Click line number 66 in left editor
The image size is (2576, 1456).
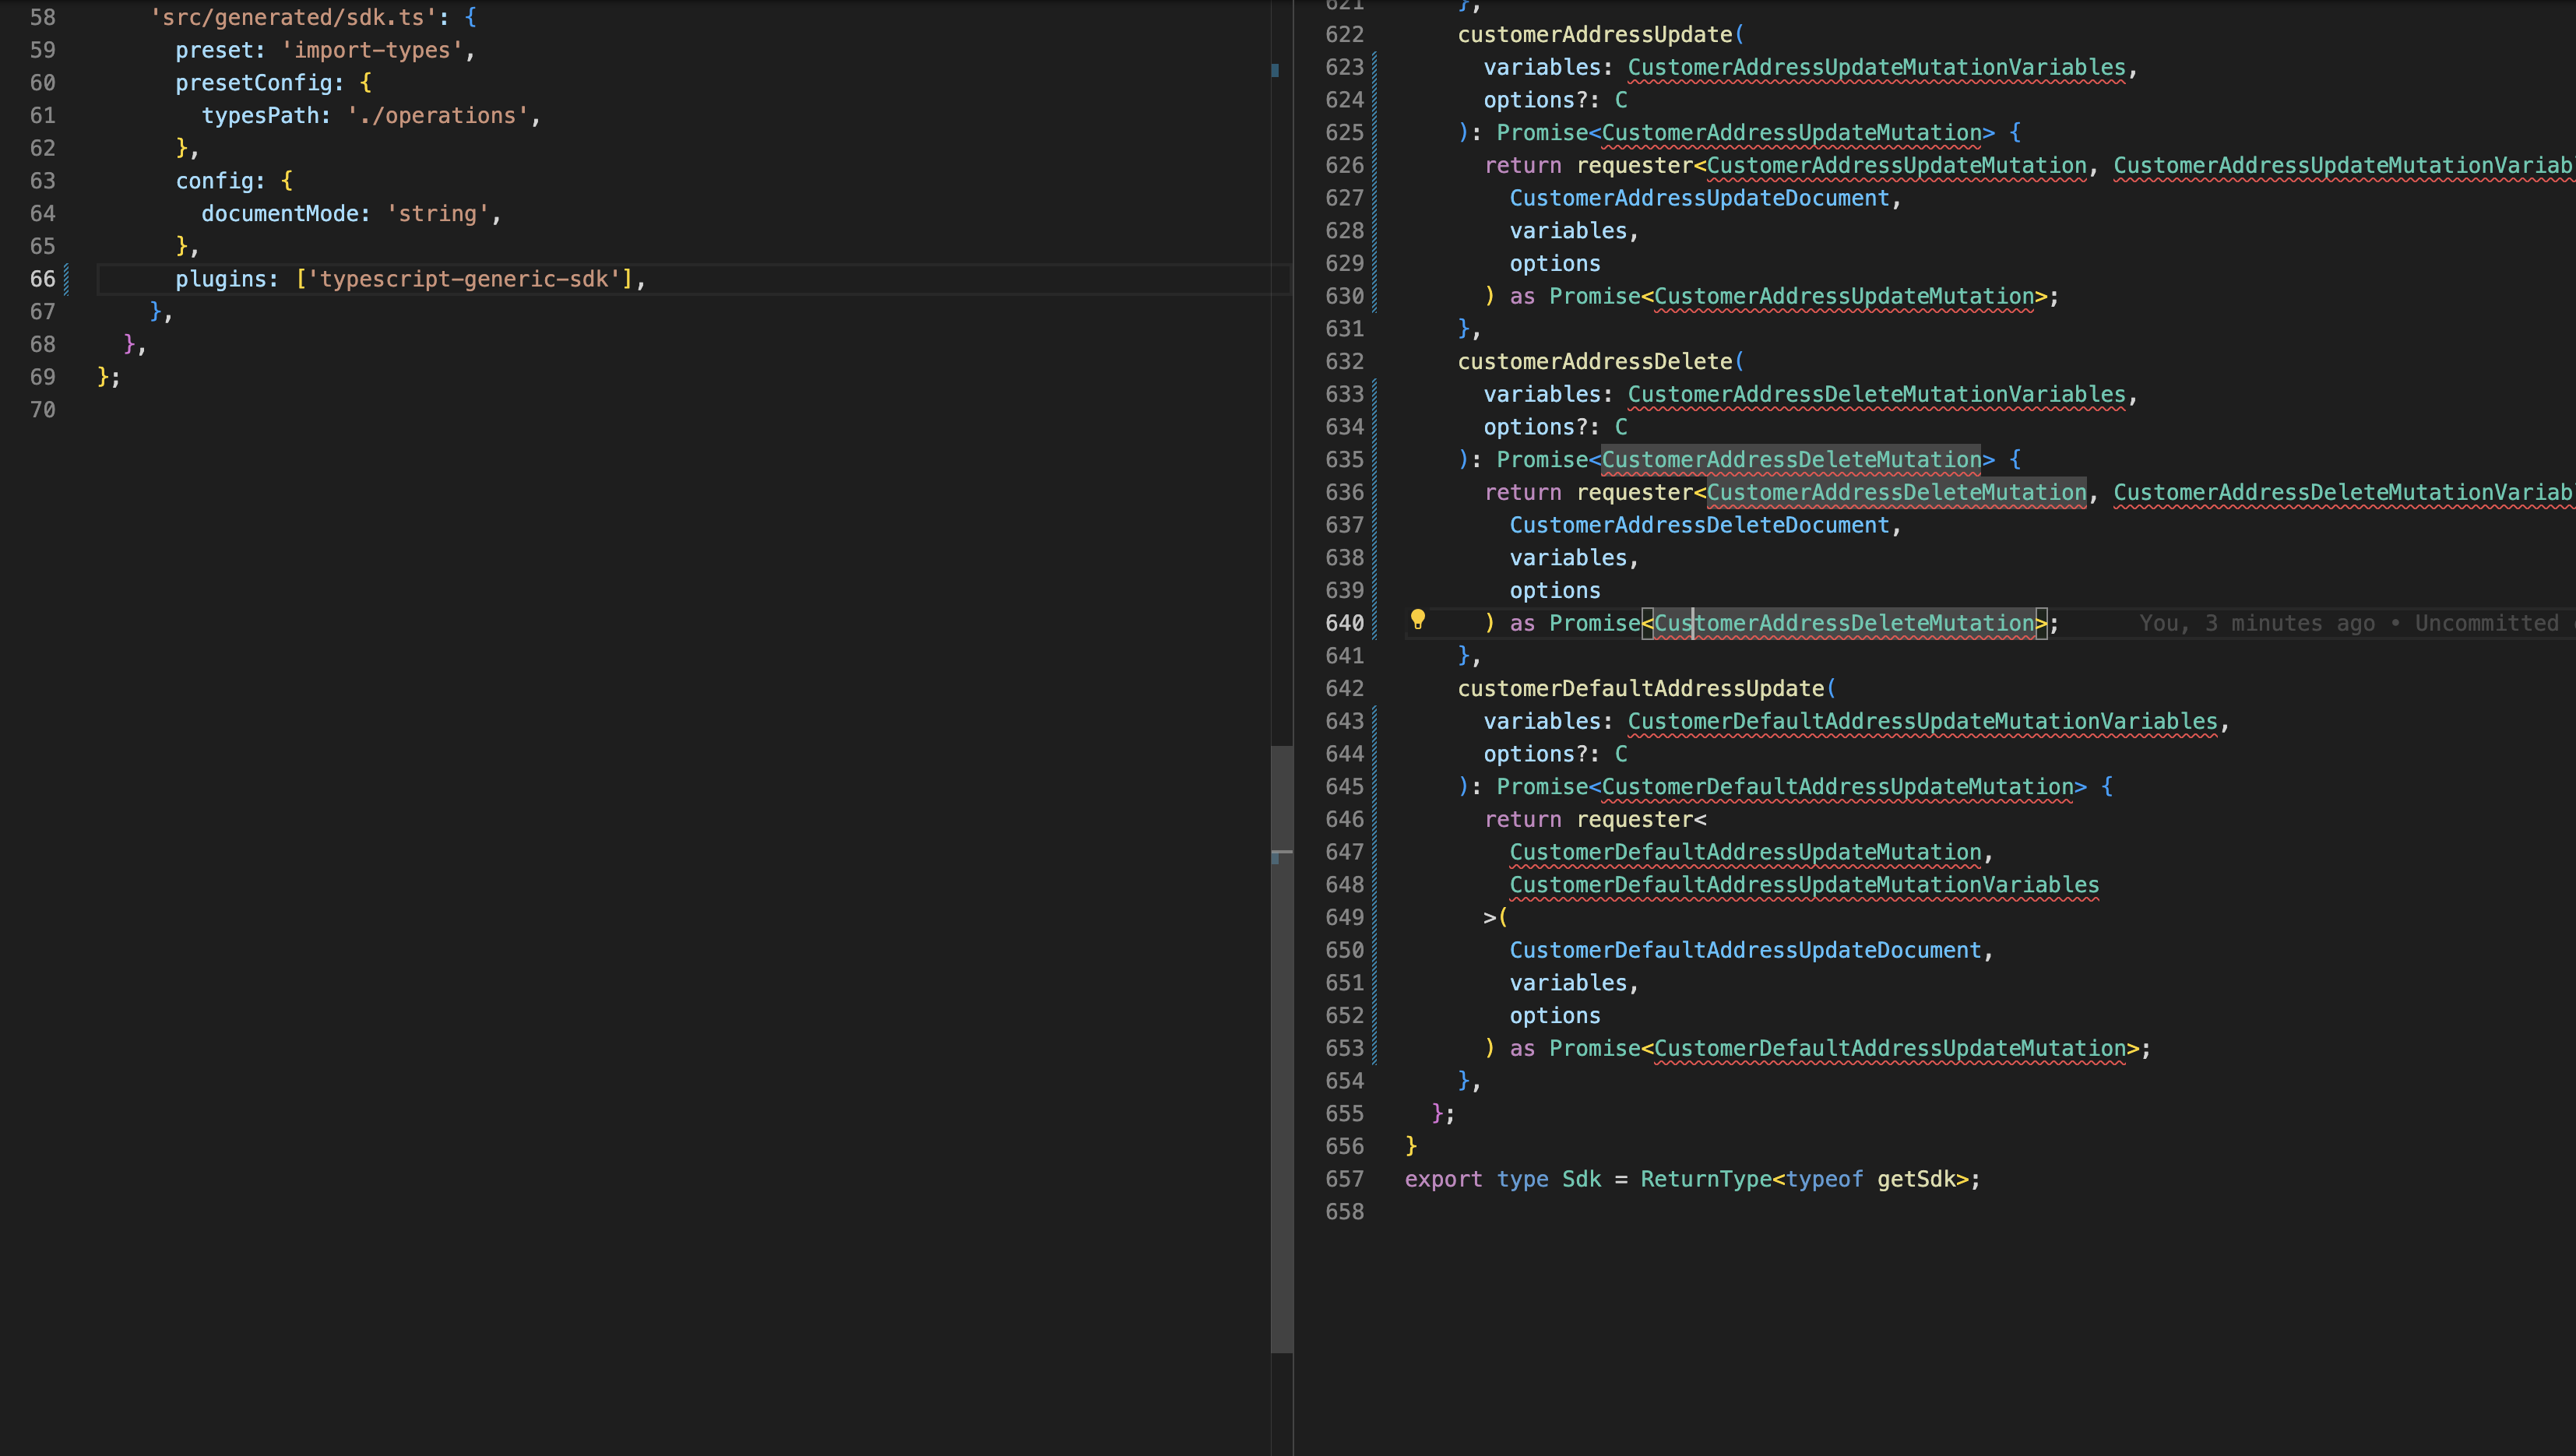click(42, 279)
